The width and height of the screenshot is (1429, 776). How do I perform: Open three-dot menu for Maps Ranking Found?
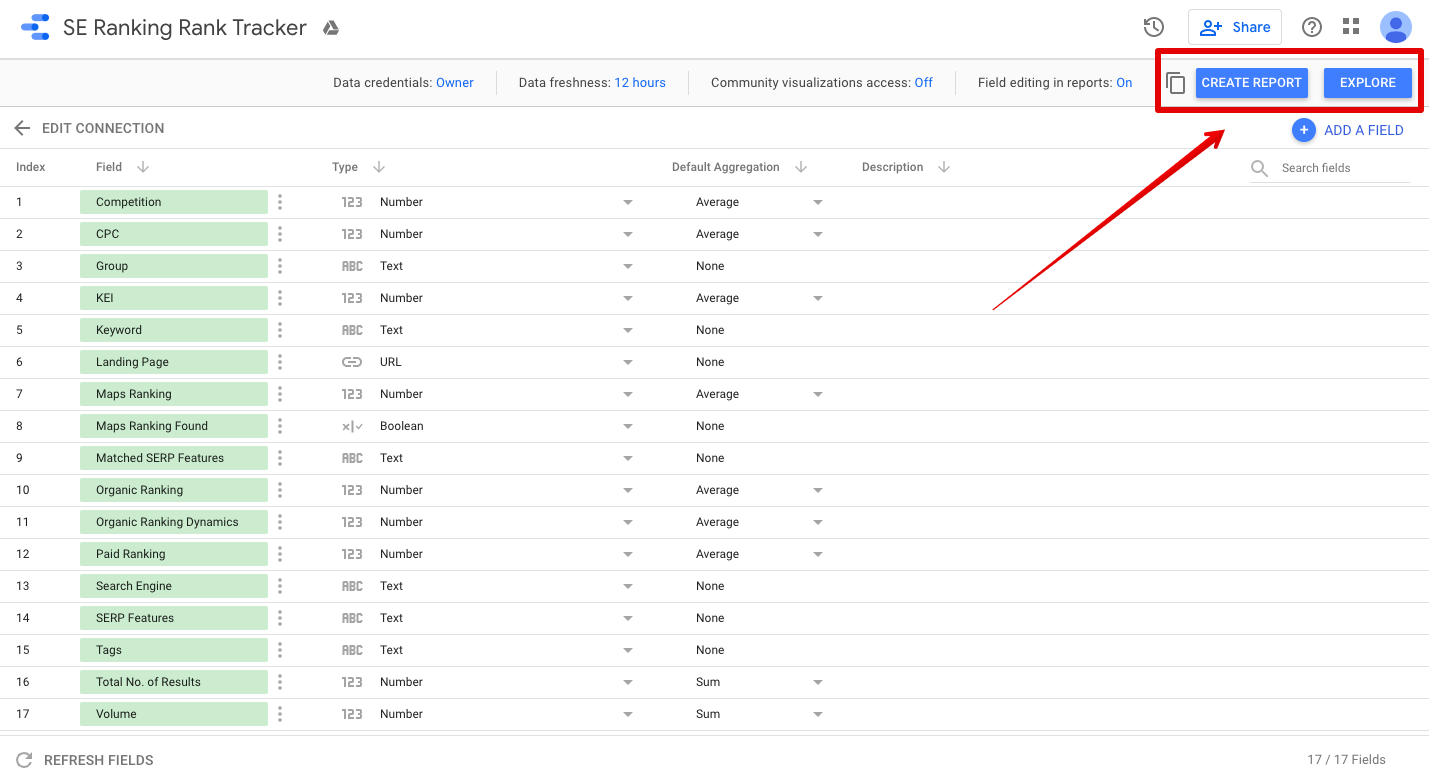pos(280,426)
